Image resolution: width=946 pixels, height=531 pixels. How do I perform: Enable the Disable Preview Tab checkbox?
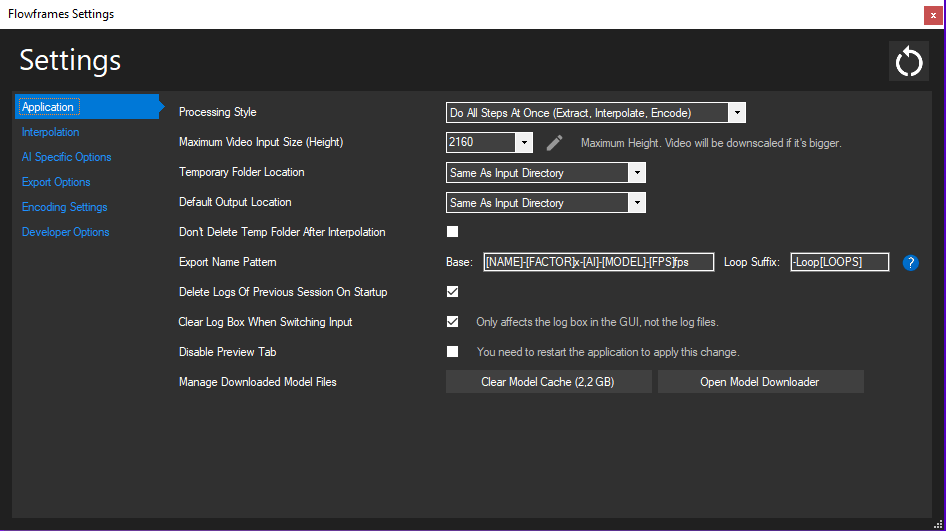pyautogui.click(x=452, y=352)
